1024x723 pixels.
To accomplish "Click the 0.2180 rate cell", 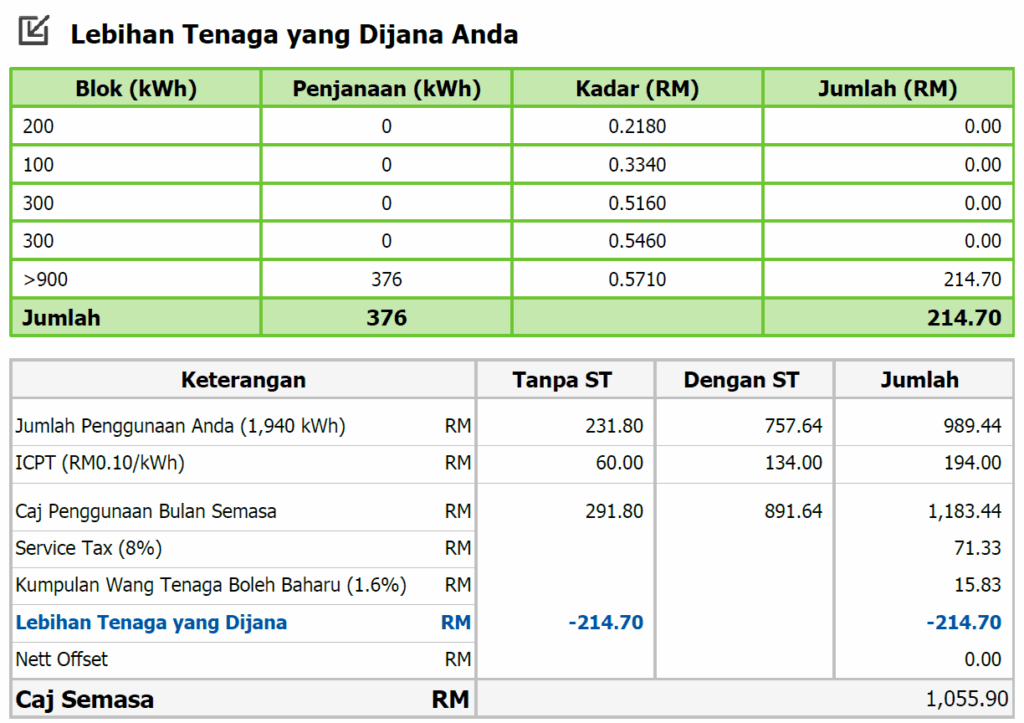I will tap(637, 126).
